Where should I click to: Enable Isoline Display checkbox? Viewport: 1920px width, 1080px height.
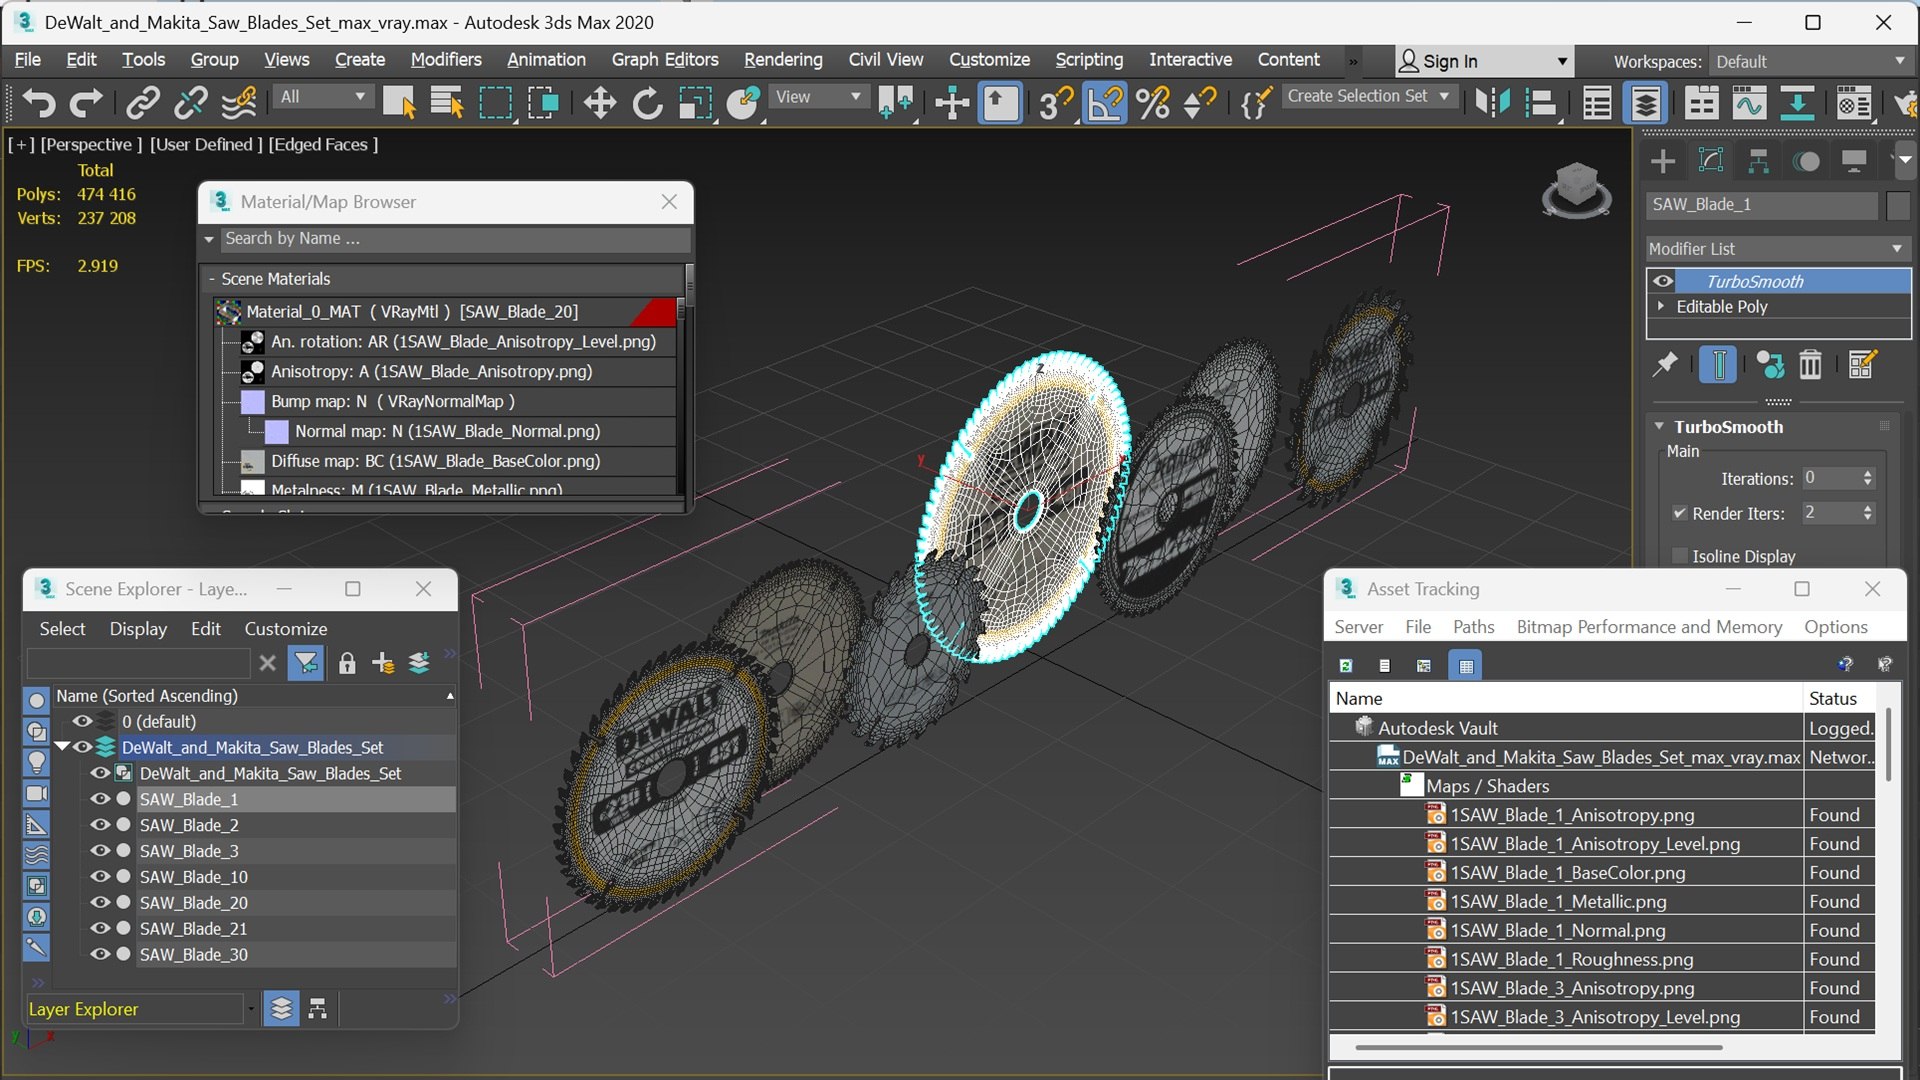[x=1680, y=556]
